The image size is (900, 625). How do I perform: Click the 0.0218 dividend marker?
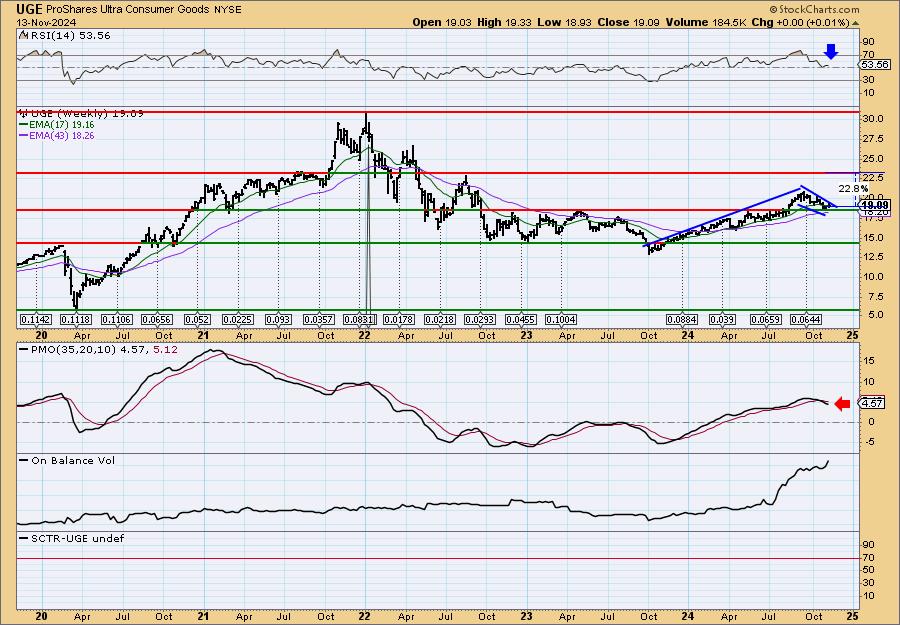440,319
